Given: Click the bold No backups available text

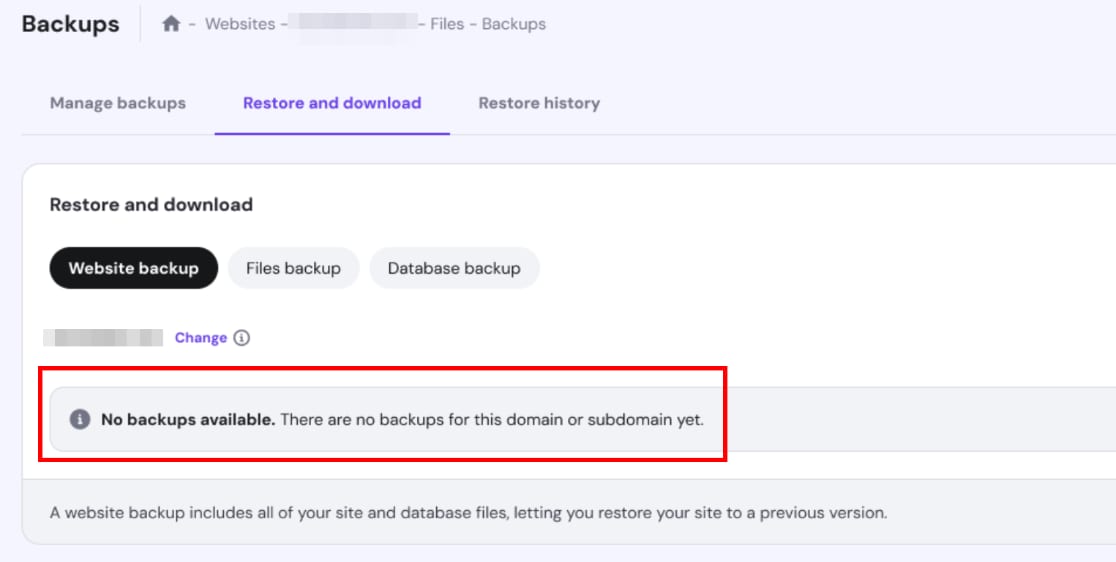Looking at the screenshot, I should pyautogui.click(x=188, y=420).
